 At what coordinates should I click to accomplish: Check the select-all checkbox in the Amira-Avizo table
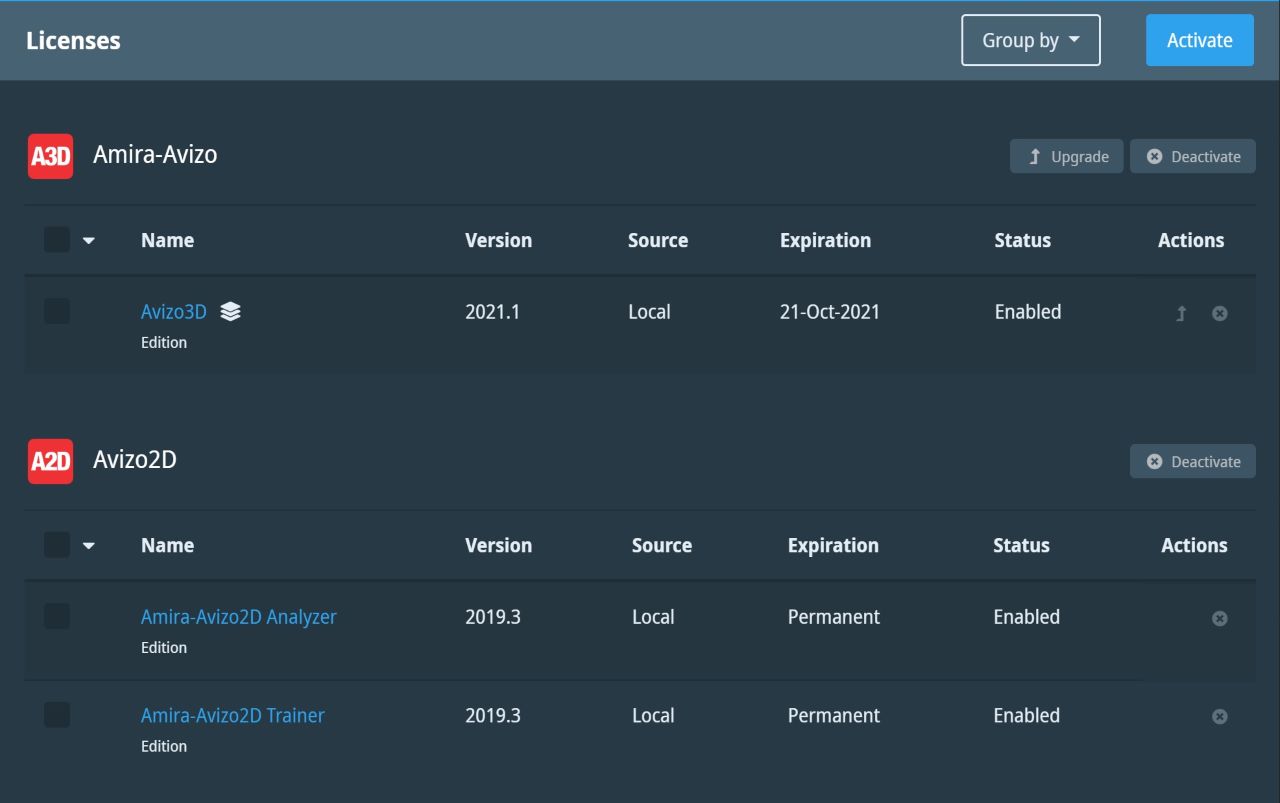click(57, 240)
